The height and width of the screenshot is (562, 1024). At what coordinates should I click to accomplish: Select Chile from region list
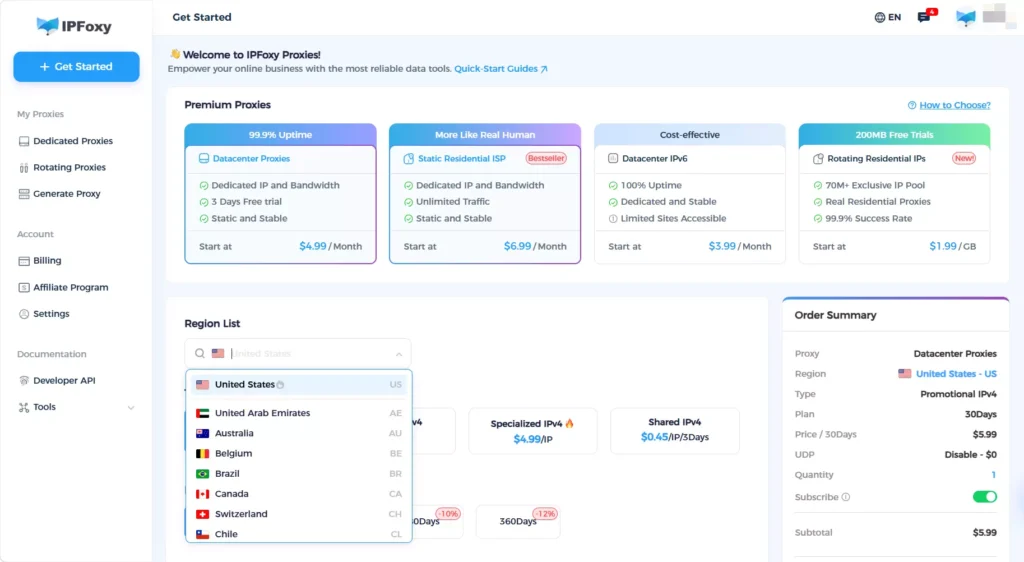pyautogui.click(x=298, y=535)
